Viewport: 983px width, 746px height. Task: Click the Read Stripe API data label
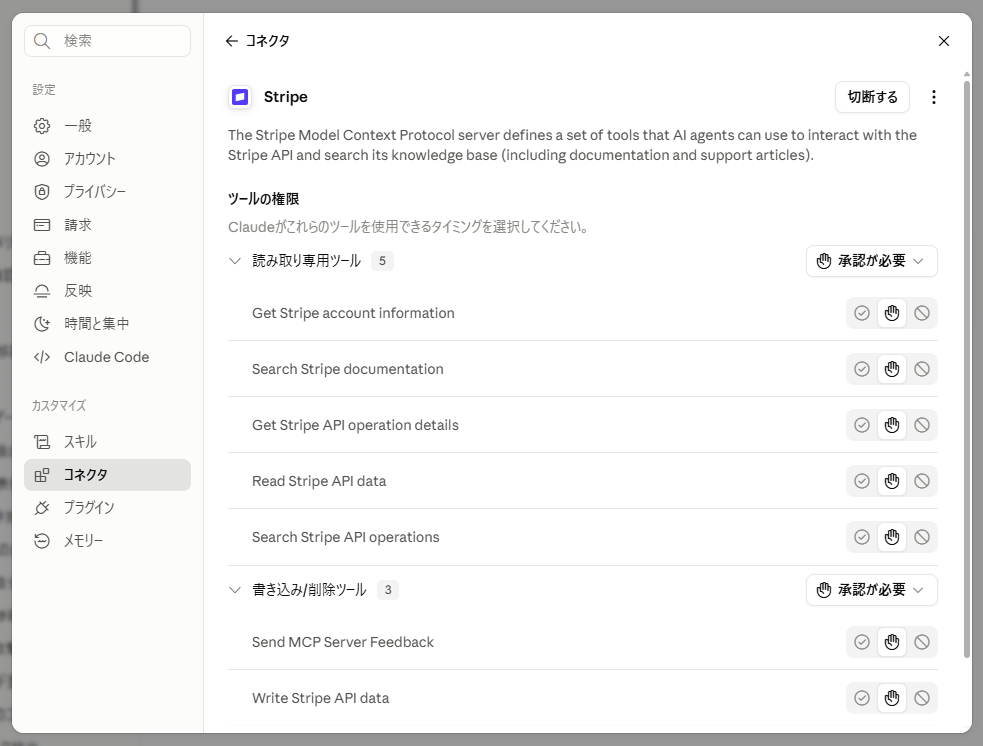[x=318, y=481]
